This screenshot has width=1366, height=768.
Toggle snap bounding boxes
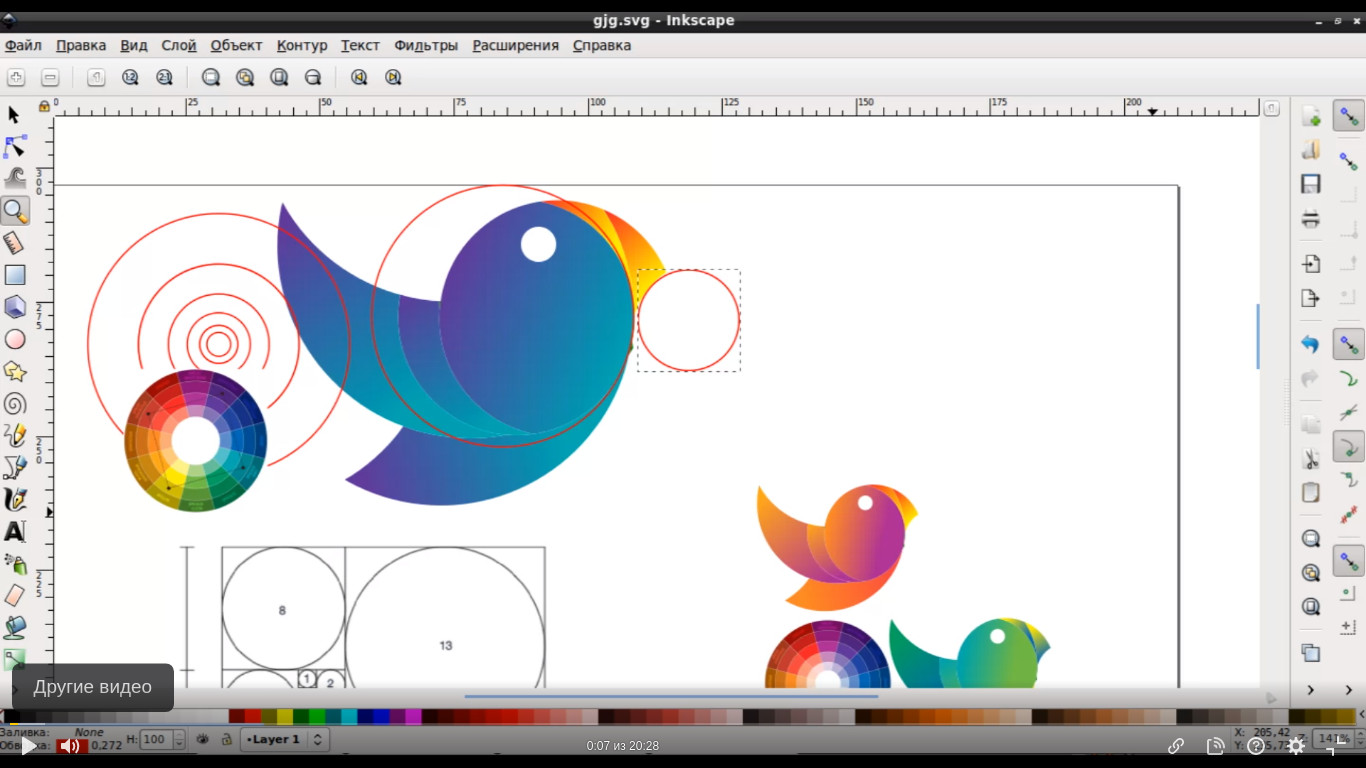tap(1348, 161)
